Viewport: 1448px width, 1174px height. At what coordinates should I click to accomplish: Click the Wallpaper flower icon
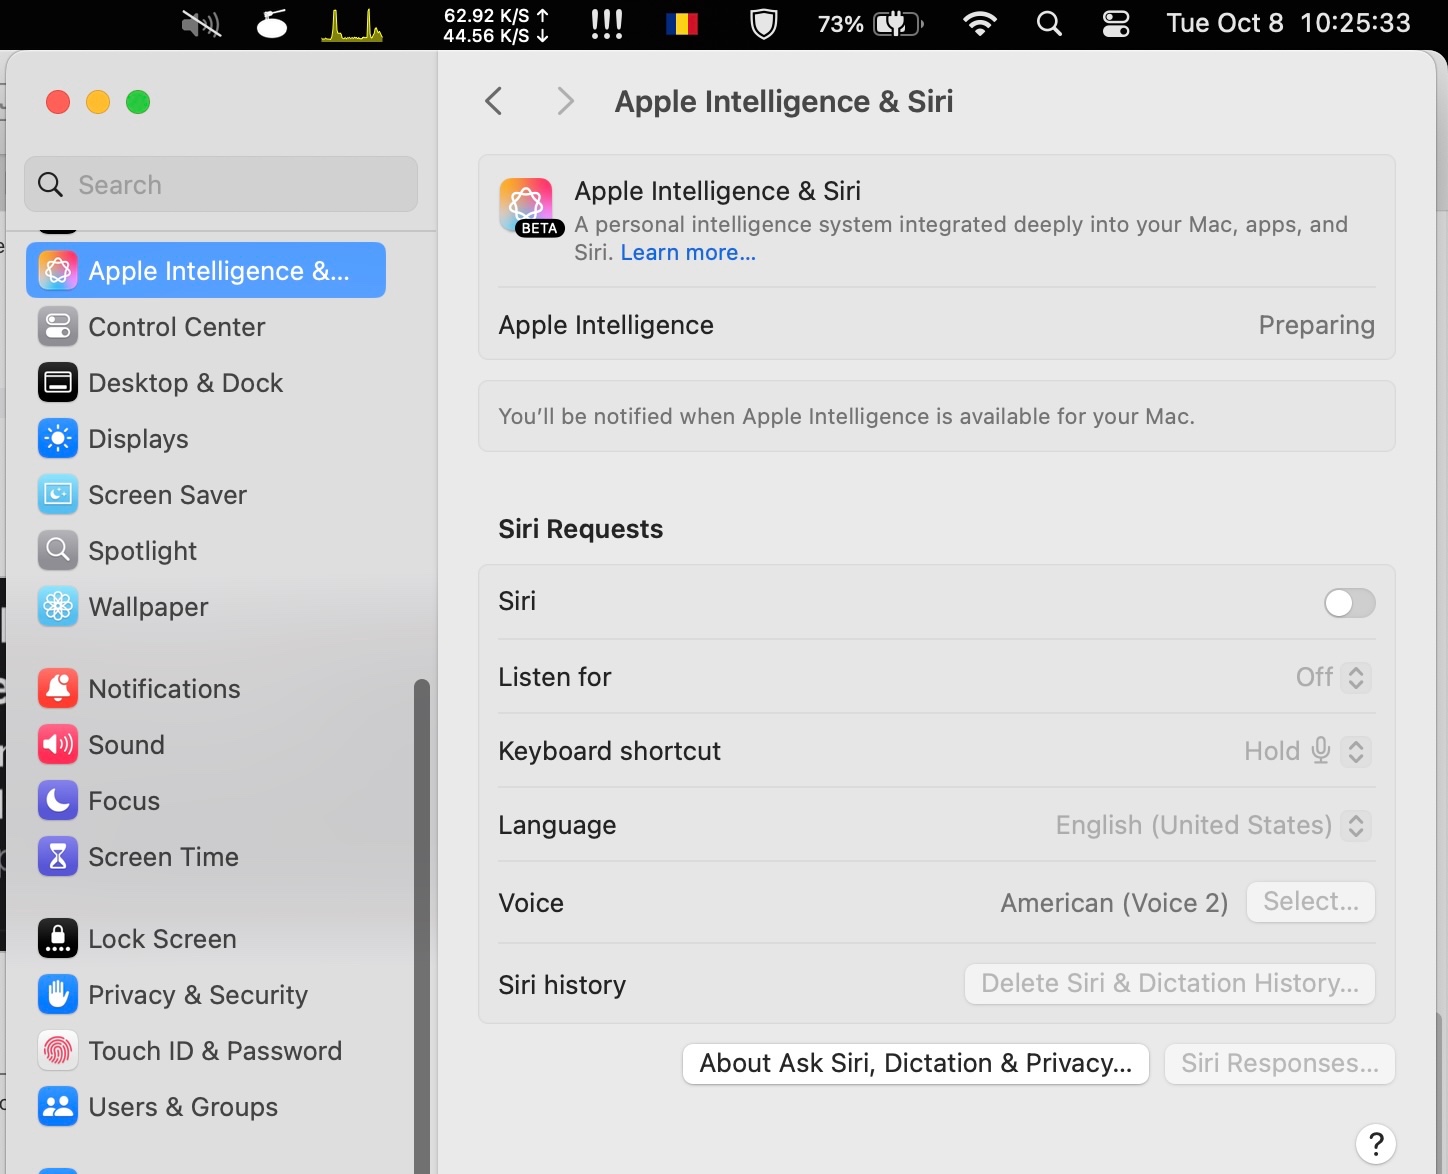pyautogui.click(x=58, y=606)
